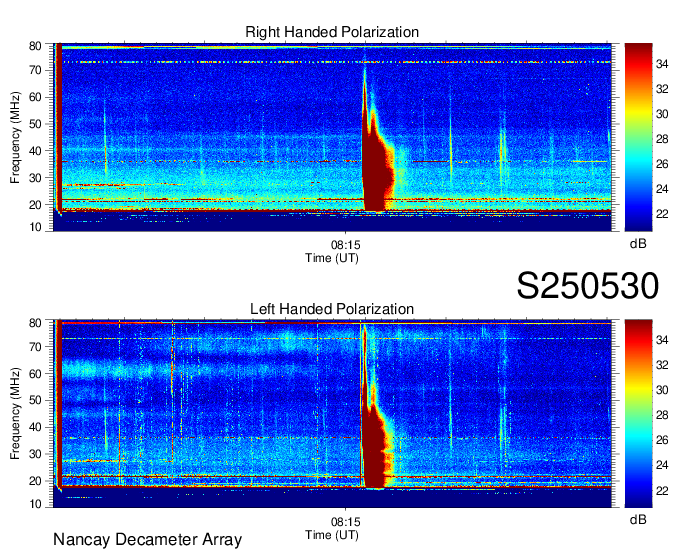The width and height of the screenshot is (680, 552).
Task: Click the 40 frequency tick on Right Handed plot
Action: (35, 151)
